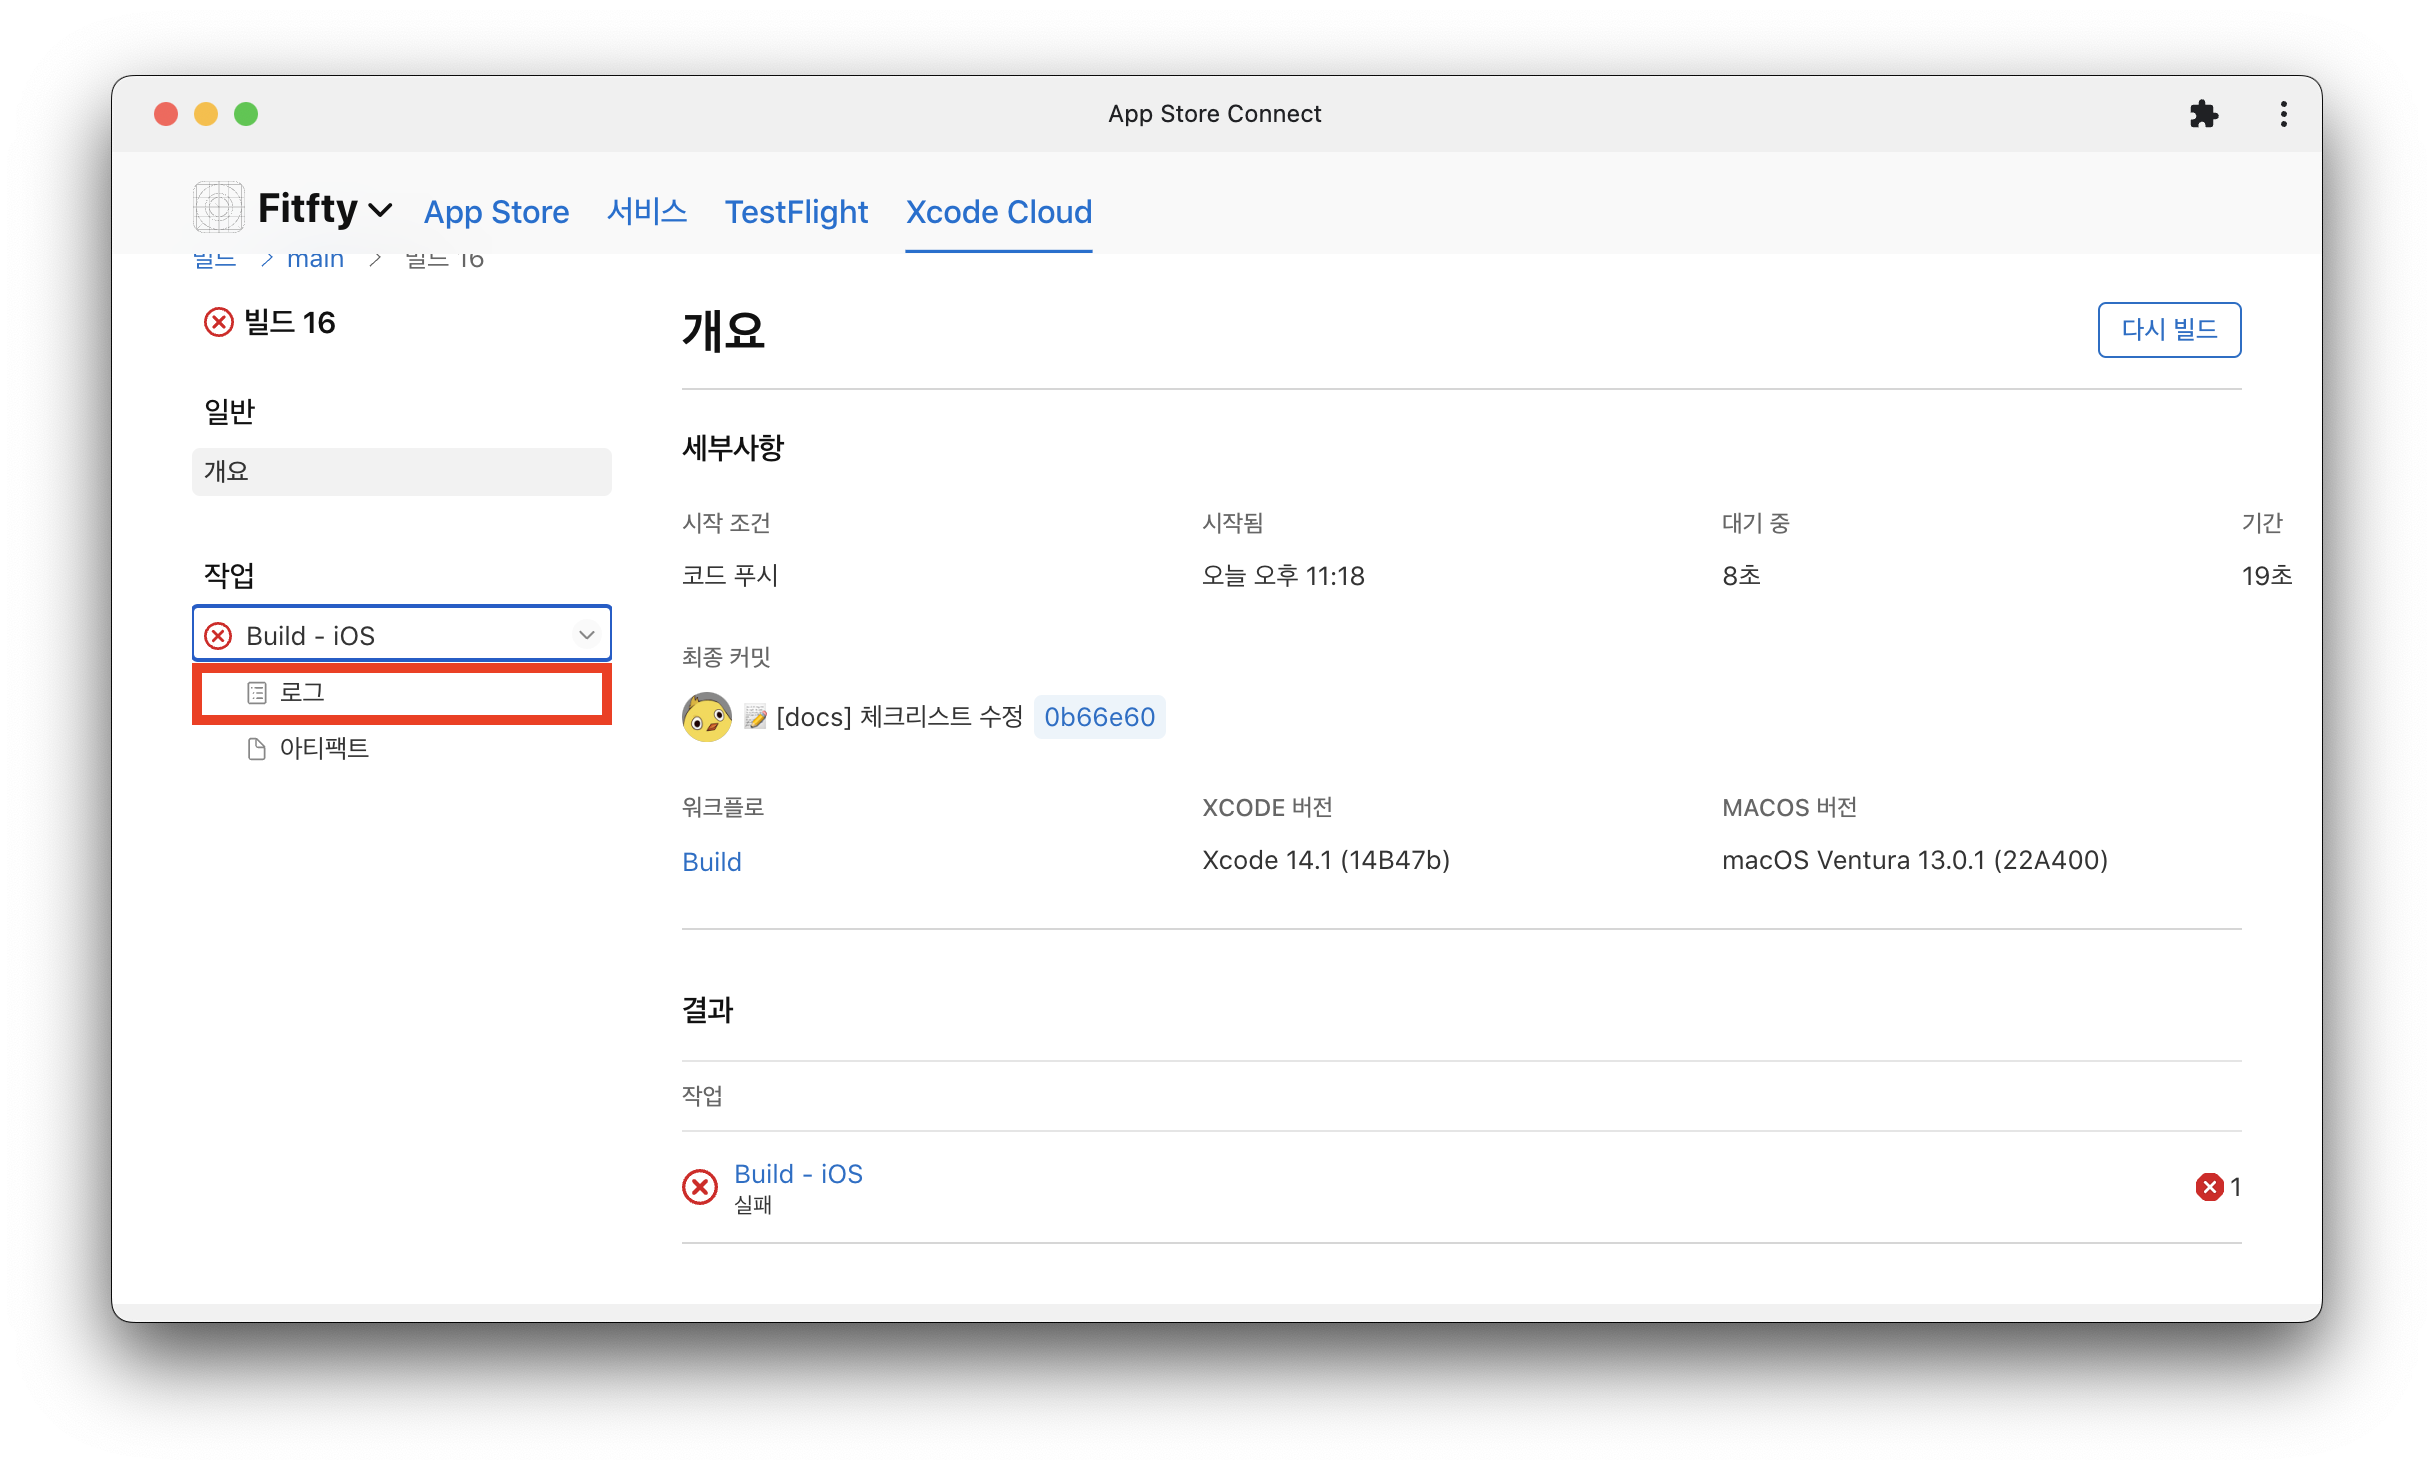
Task: Go to the 서비스 tab
Action: 647,212
